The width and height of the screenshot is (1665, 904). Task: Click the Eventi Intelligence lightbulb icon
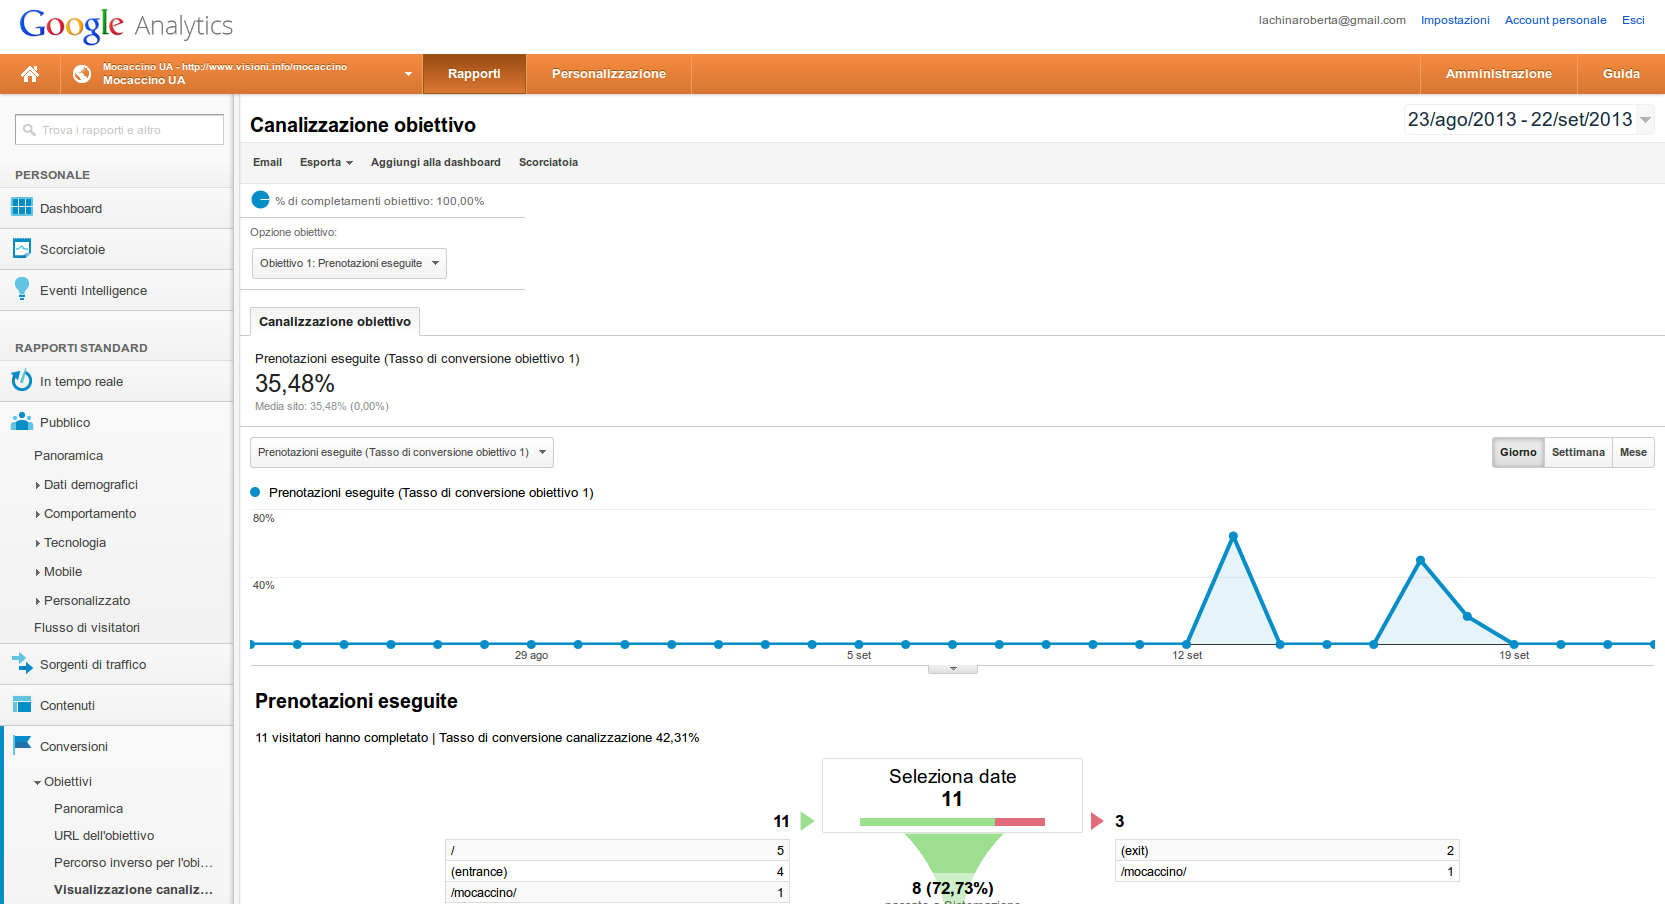(x=21, y=289)
